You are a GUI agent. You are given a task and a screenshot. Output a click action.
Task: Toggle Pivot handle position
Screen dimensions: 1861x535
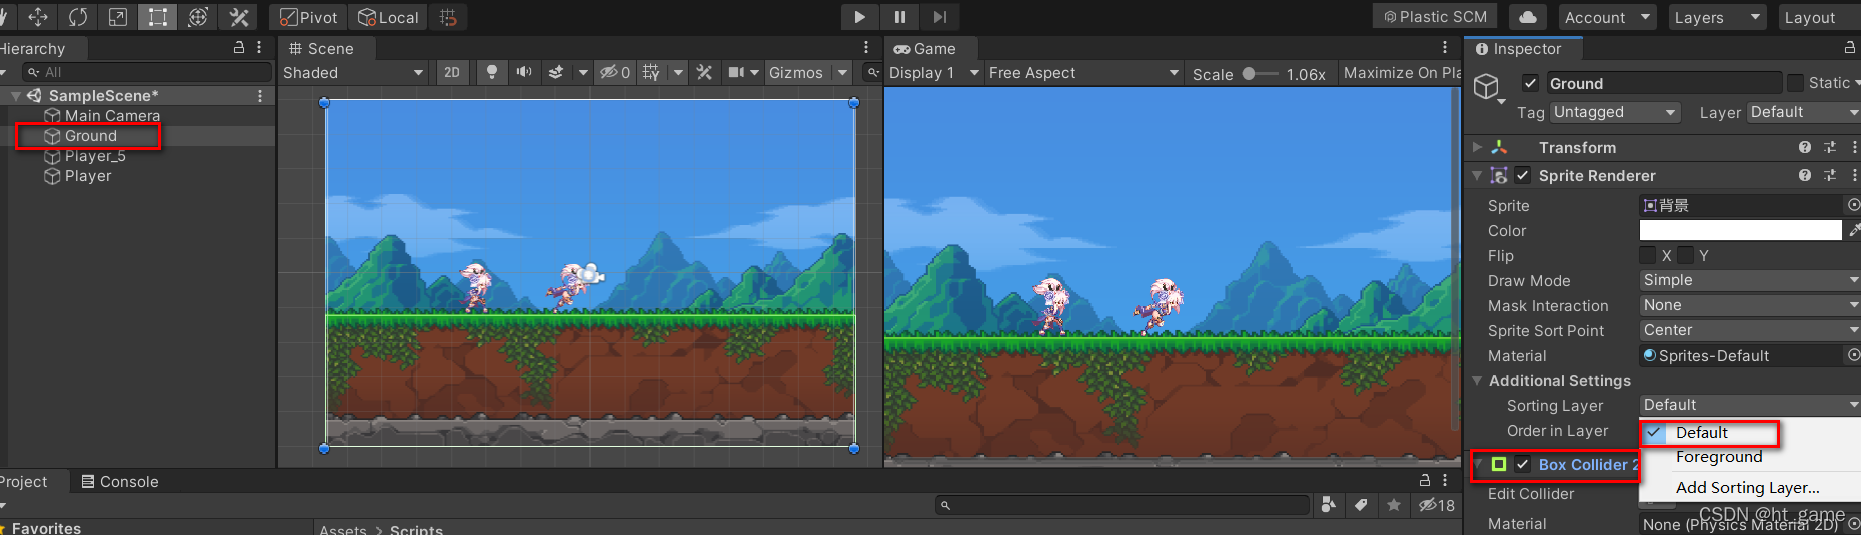tap(308, 17)
